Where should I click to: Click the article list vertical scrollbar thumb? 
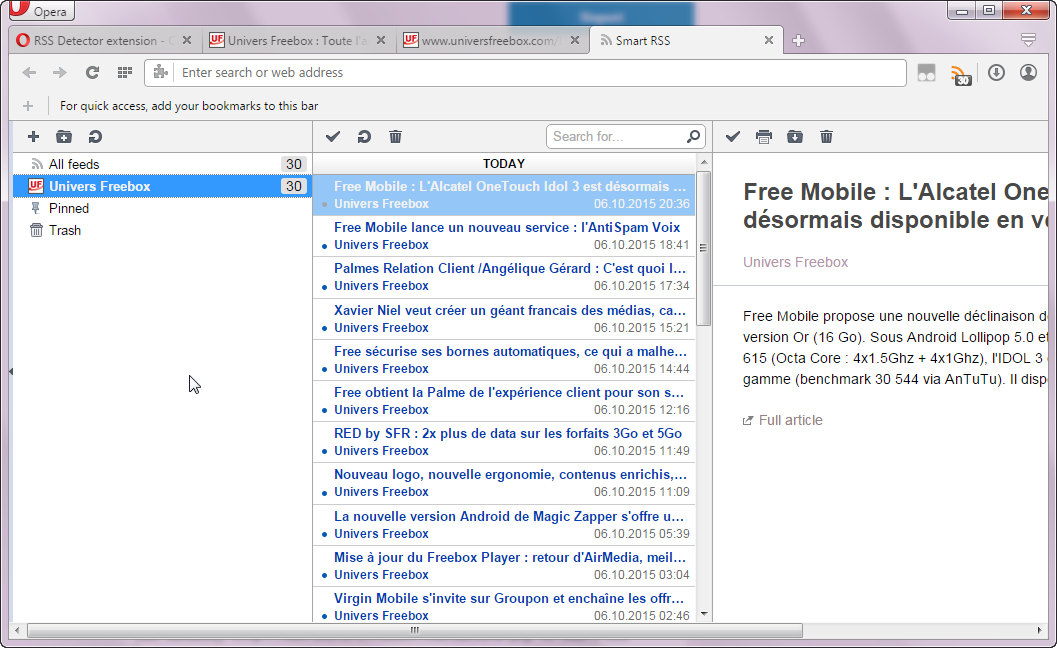(704, 248)
